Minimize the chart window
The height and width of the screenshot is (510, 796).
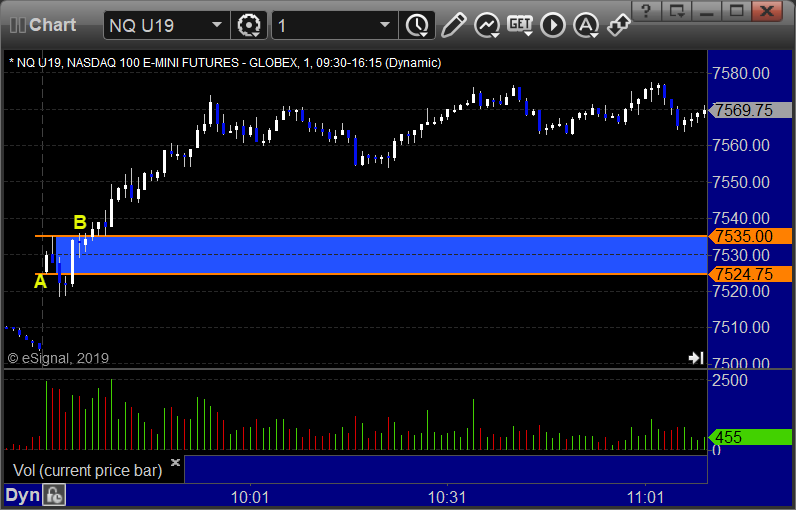pos(707,11)
